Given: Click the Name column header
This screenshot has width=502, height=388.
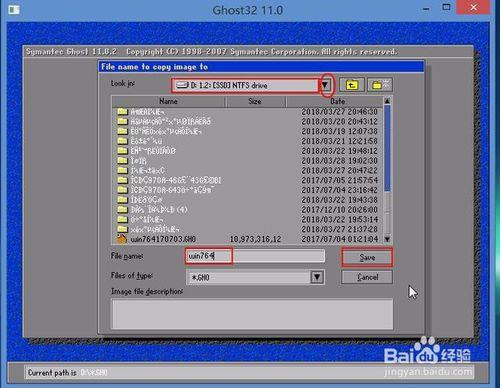Looking at the screenshot, I should (168, 101).
